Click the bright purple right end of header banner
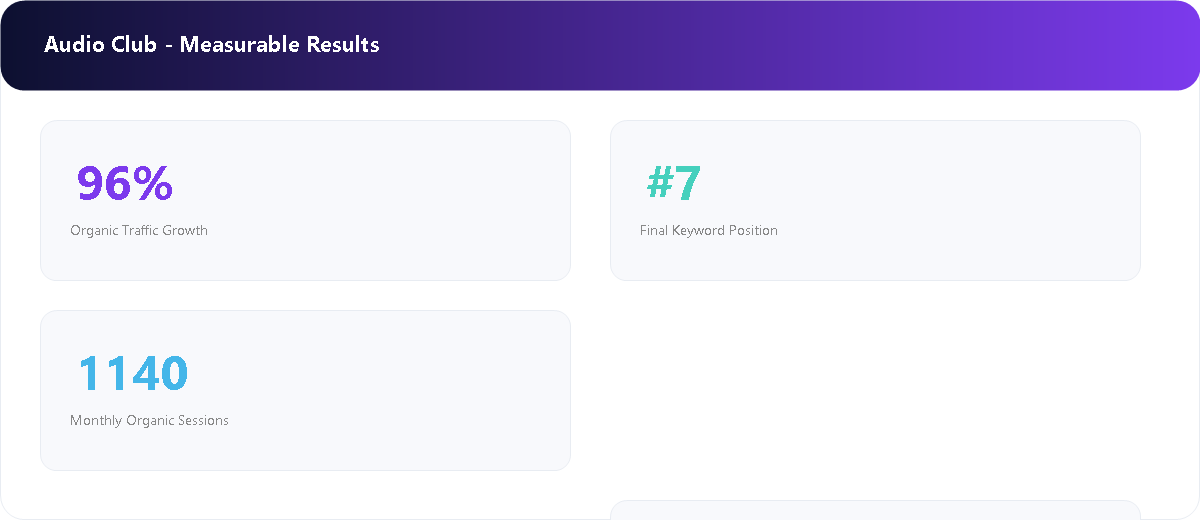 [x=1150, y=45]
